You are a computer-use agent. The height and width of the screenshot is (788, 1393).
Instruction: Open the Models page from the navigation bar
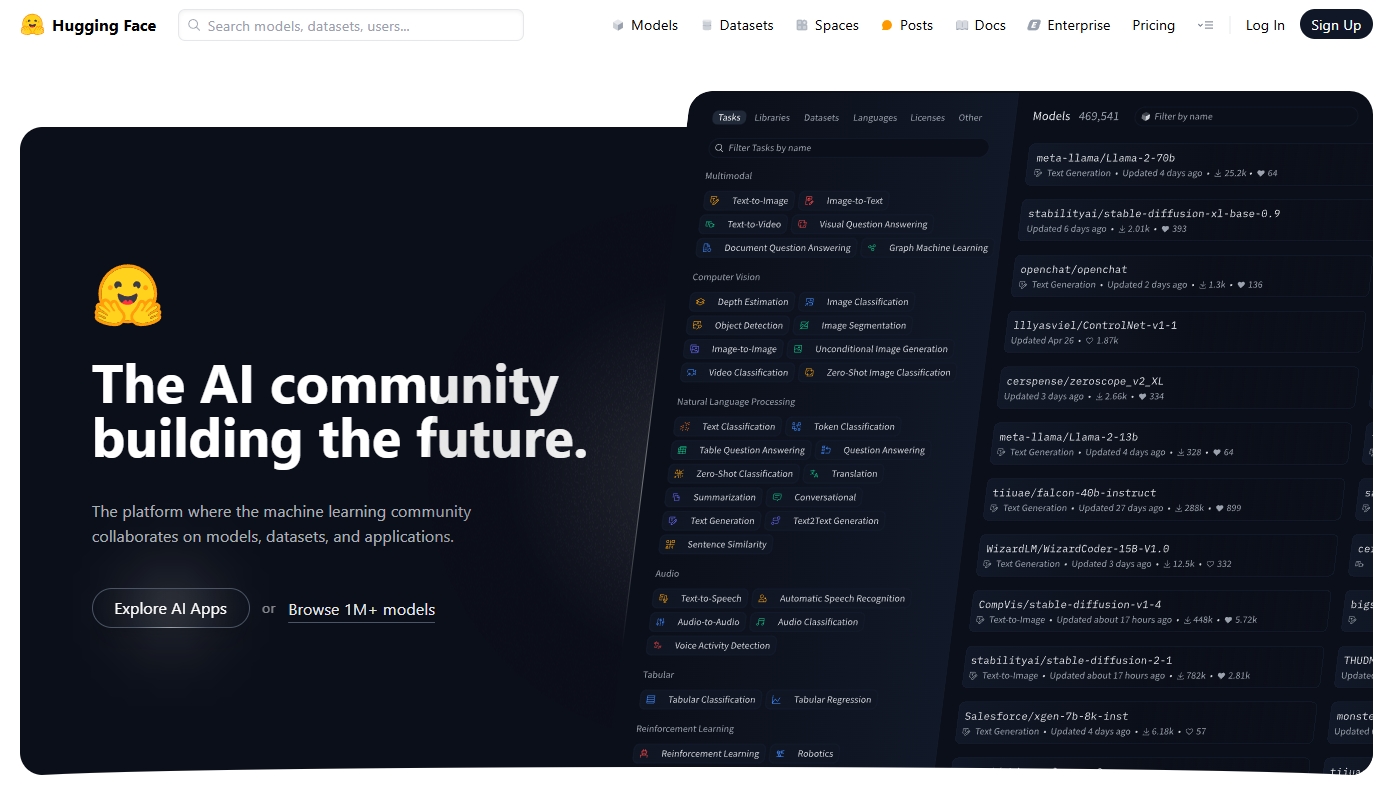(654, 25)
